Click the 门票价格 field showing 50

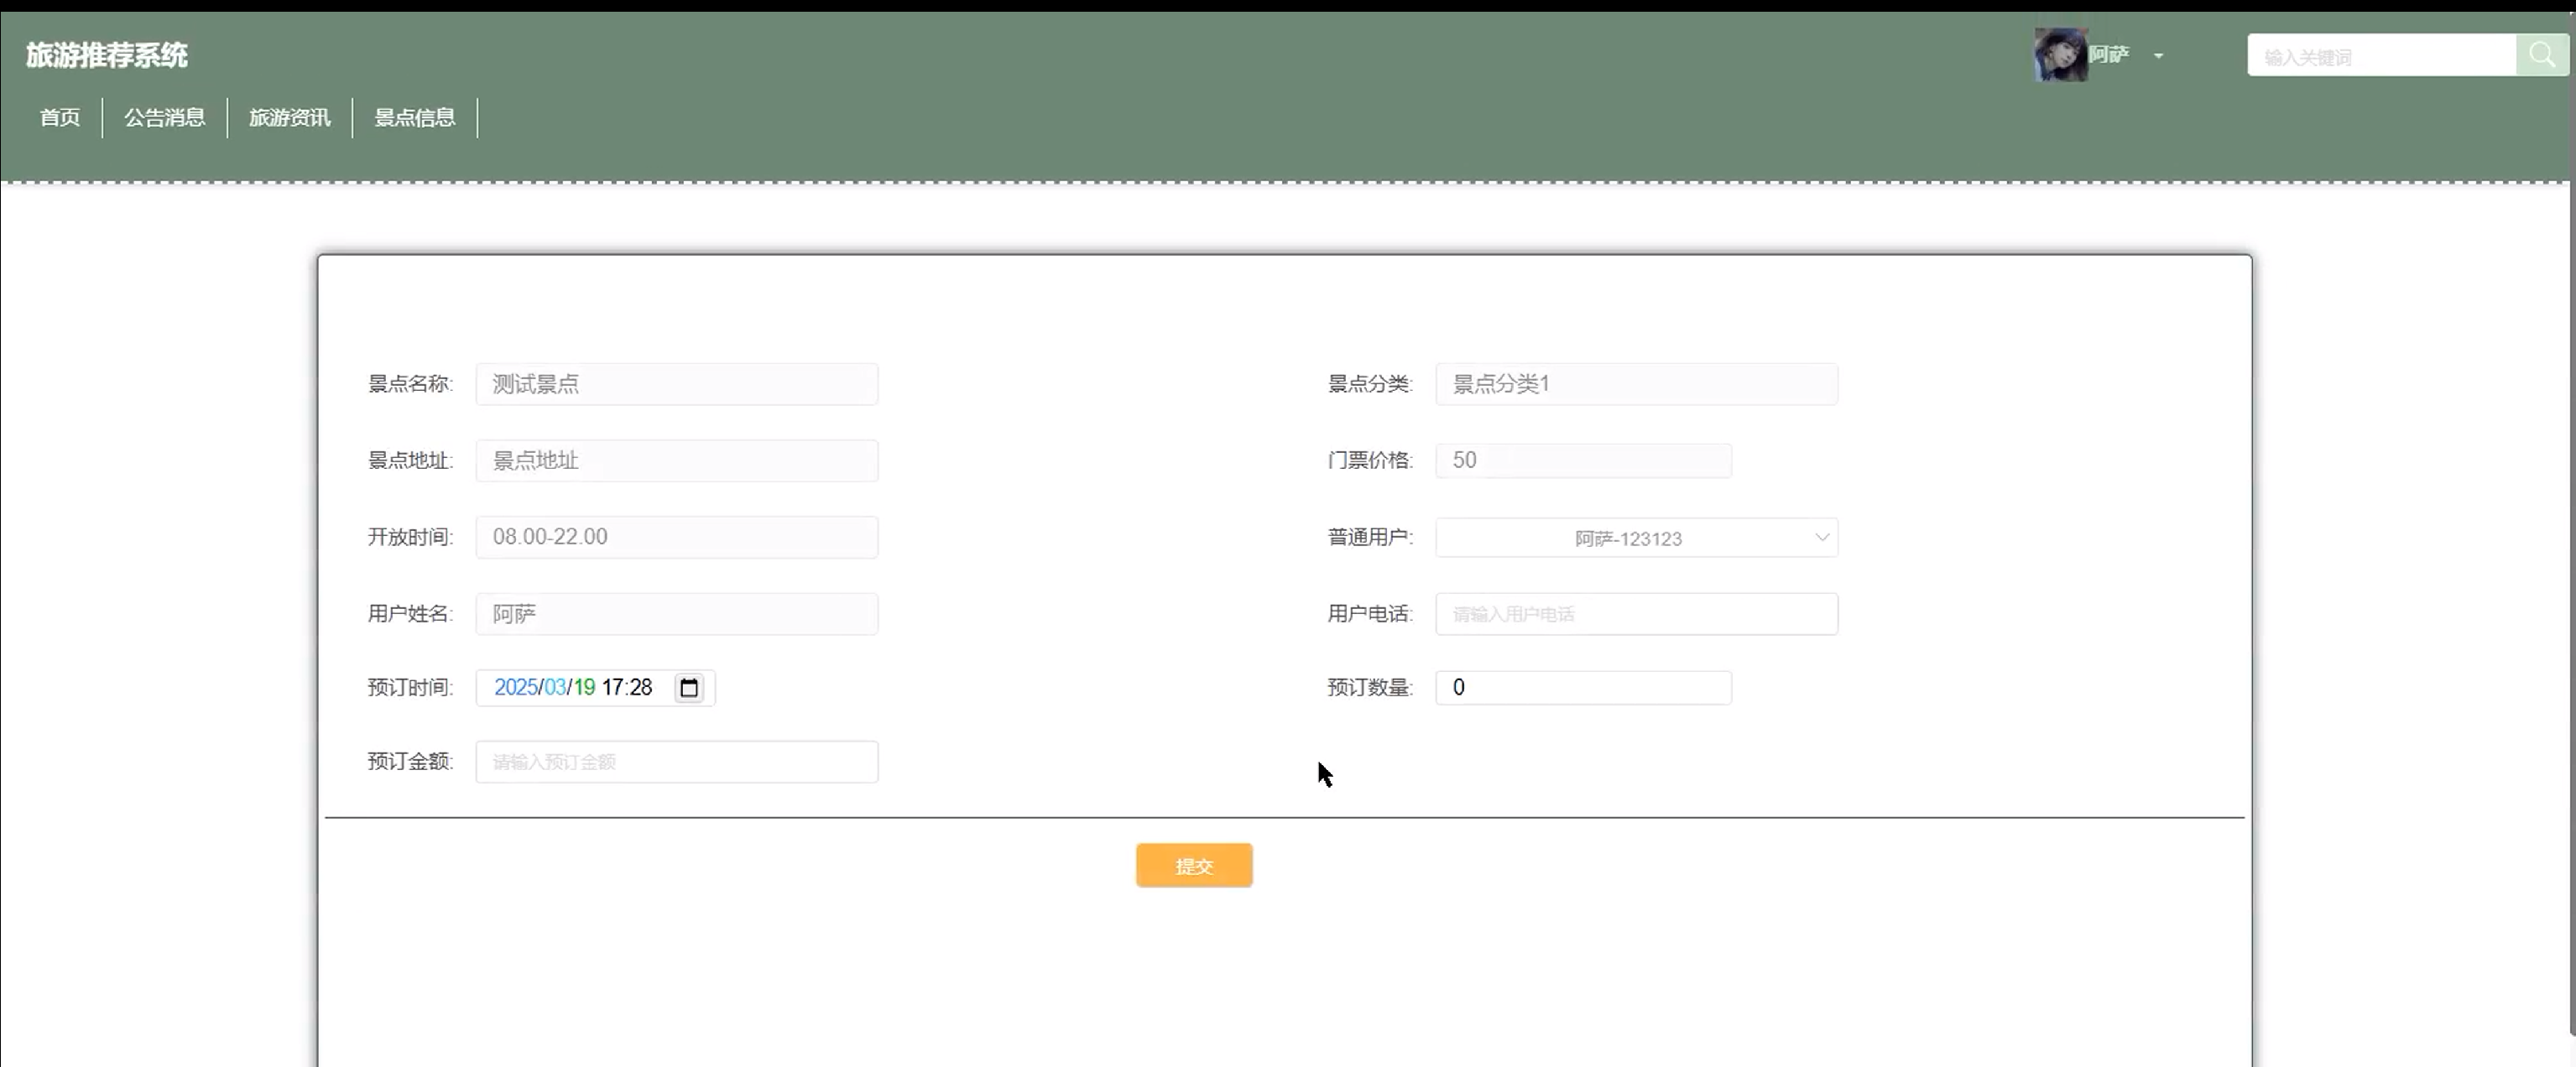coord(1583,460)
